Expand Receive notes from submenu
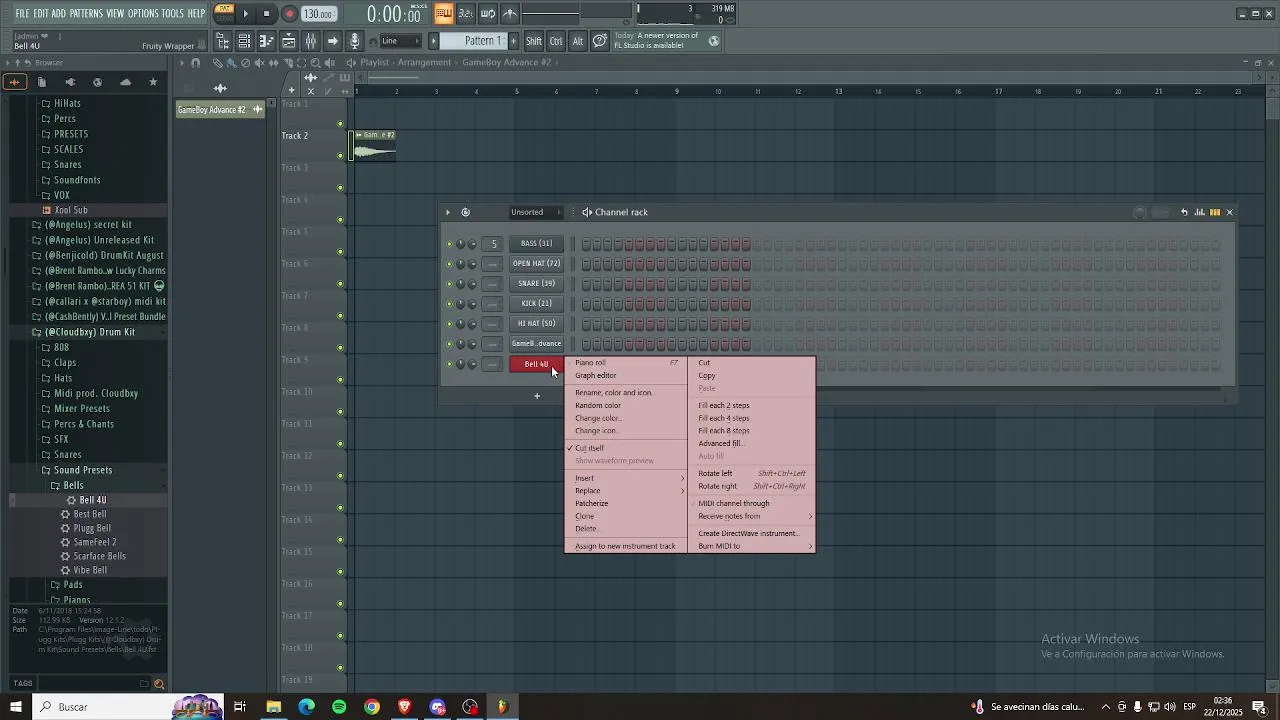This screenshot has height=720, width=1280. [x=753, y=516]
